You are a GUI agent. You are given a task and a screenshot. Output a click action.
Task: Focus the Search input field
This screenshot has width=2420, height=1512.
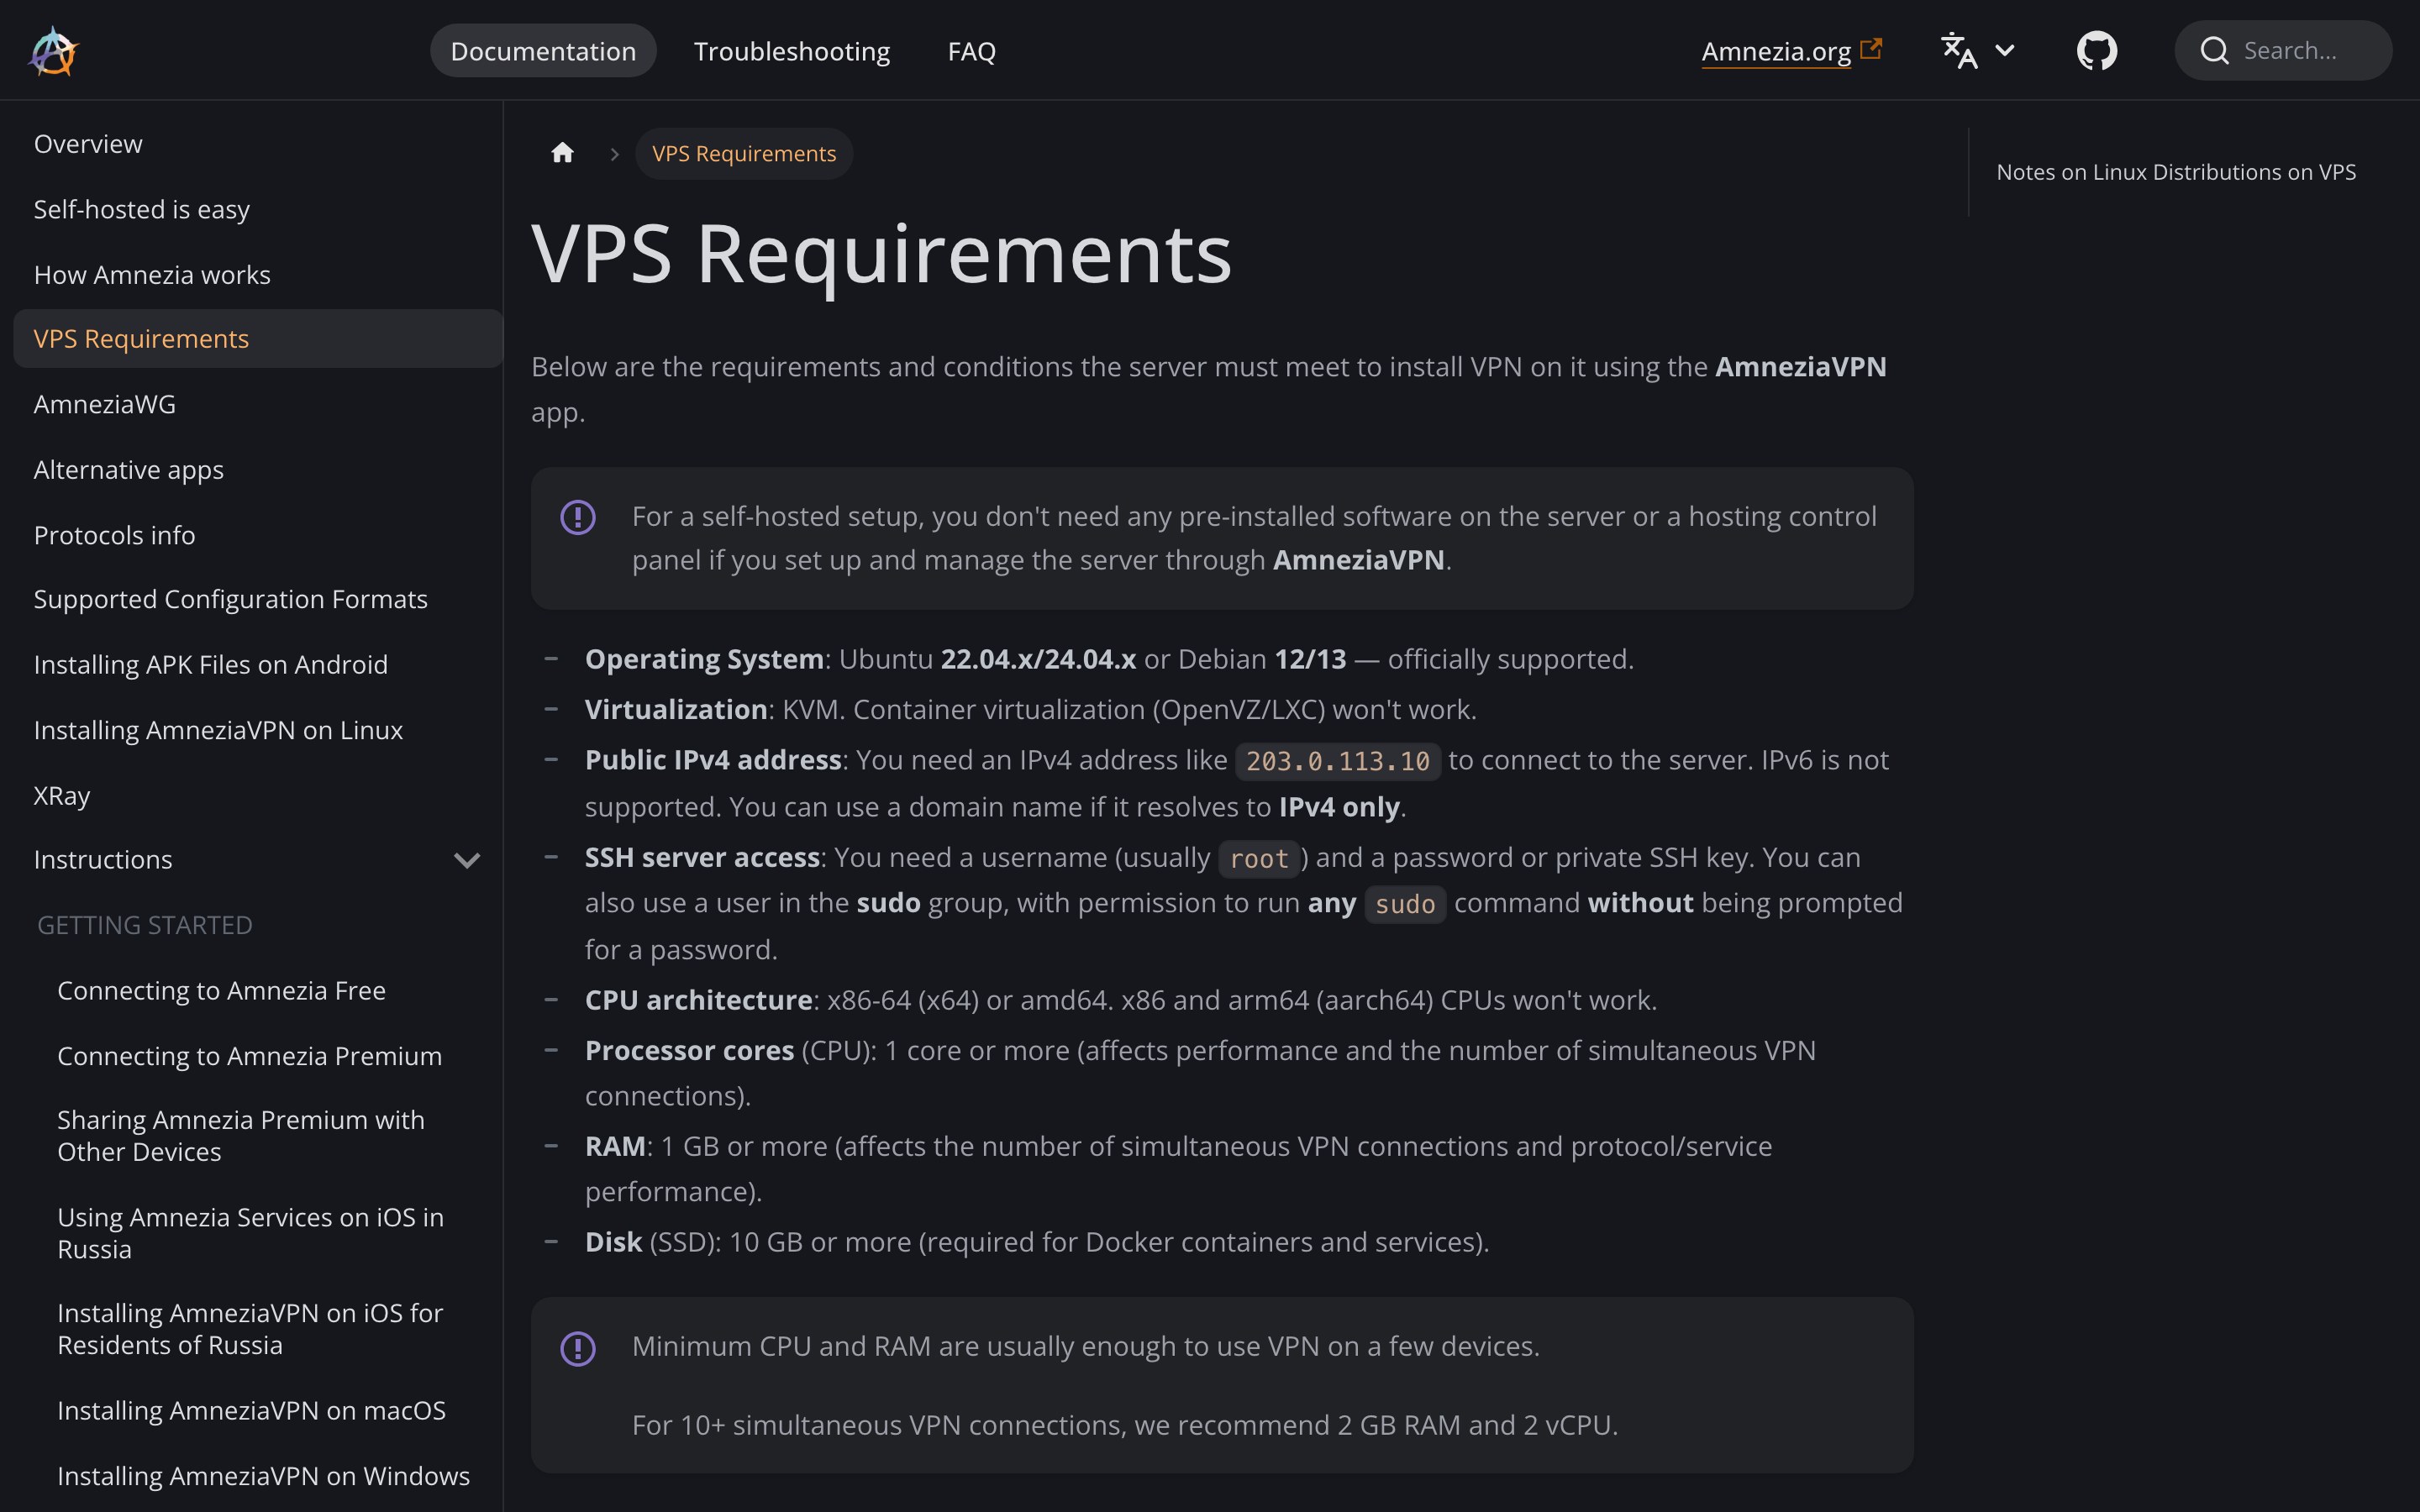tap(2283, 51)
